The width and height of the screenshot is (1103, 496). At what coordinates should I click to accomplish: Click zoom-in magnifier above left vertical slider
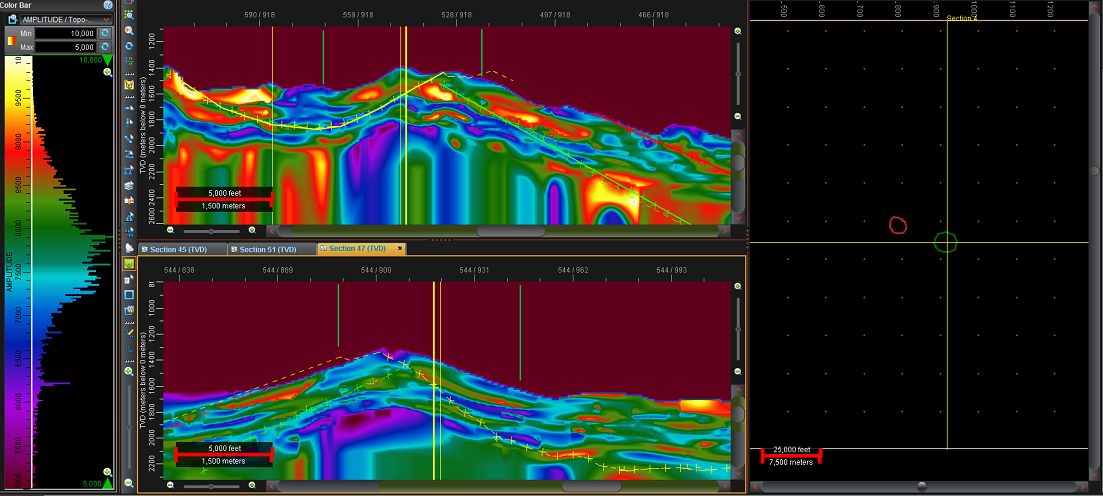pyautogui.click(x=129, y=371)
